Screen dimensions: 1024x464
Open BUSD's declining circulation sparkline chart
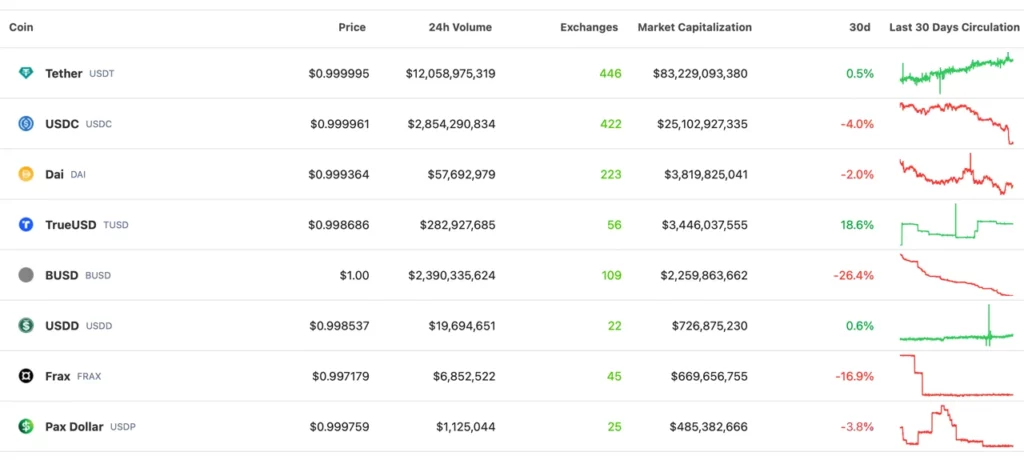coord(957,275)
